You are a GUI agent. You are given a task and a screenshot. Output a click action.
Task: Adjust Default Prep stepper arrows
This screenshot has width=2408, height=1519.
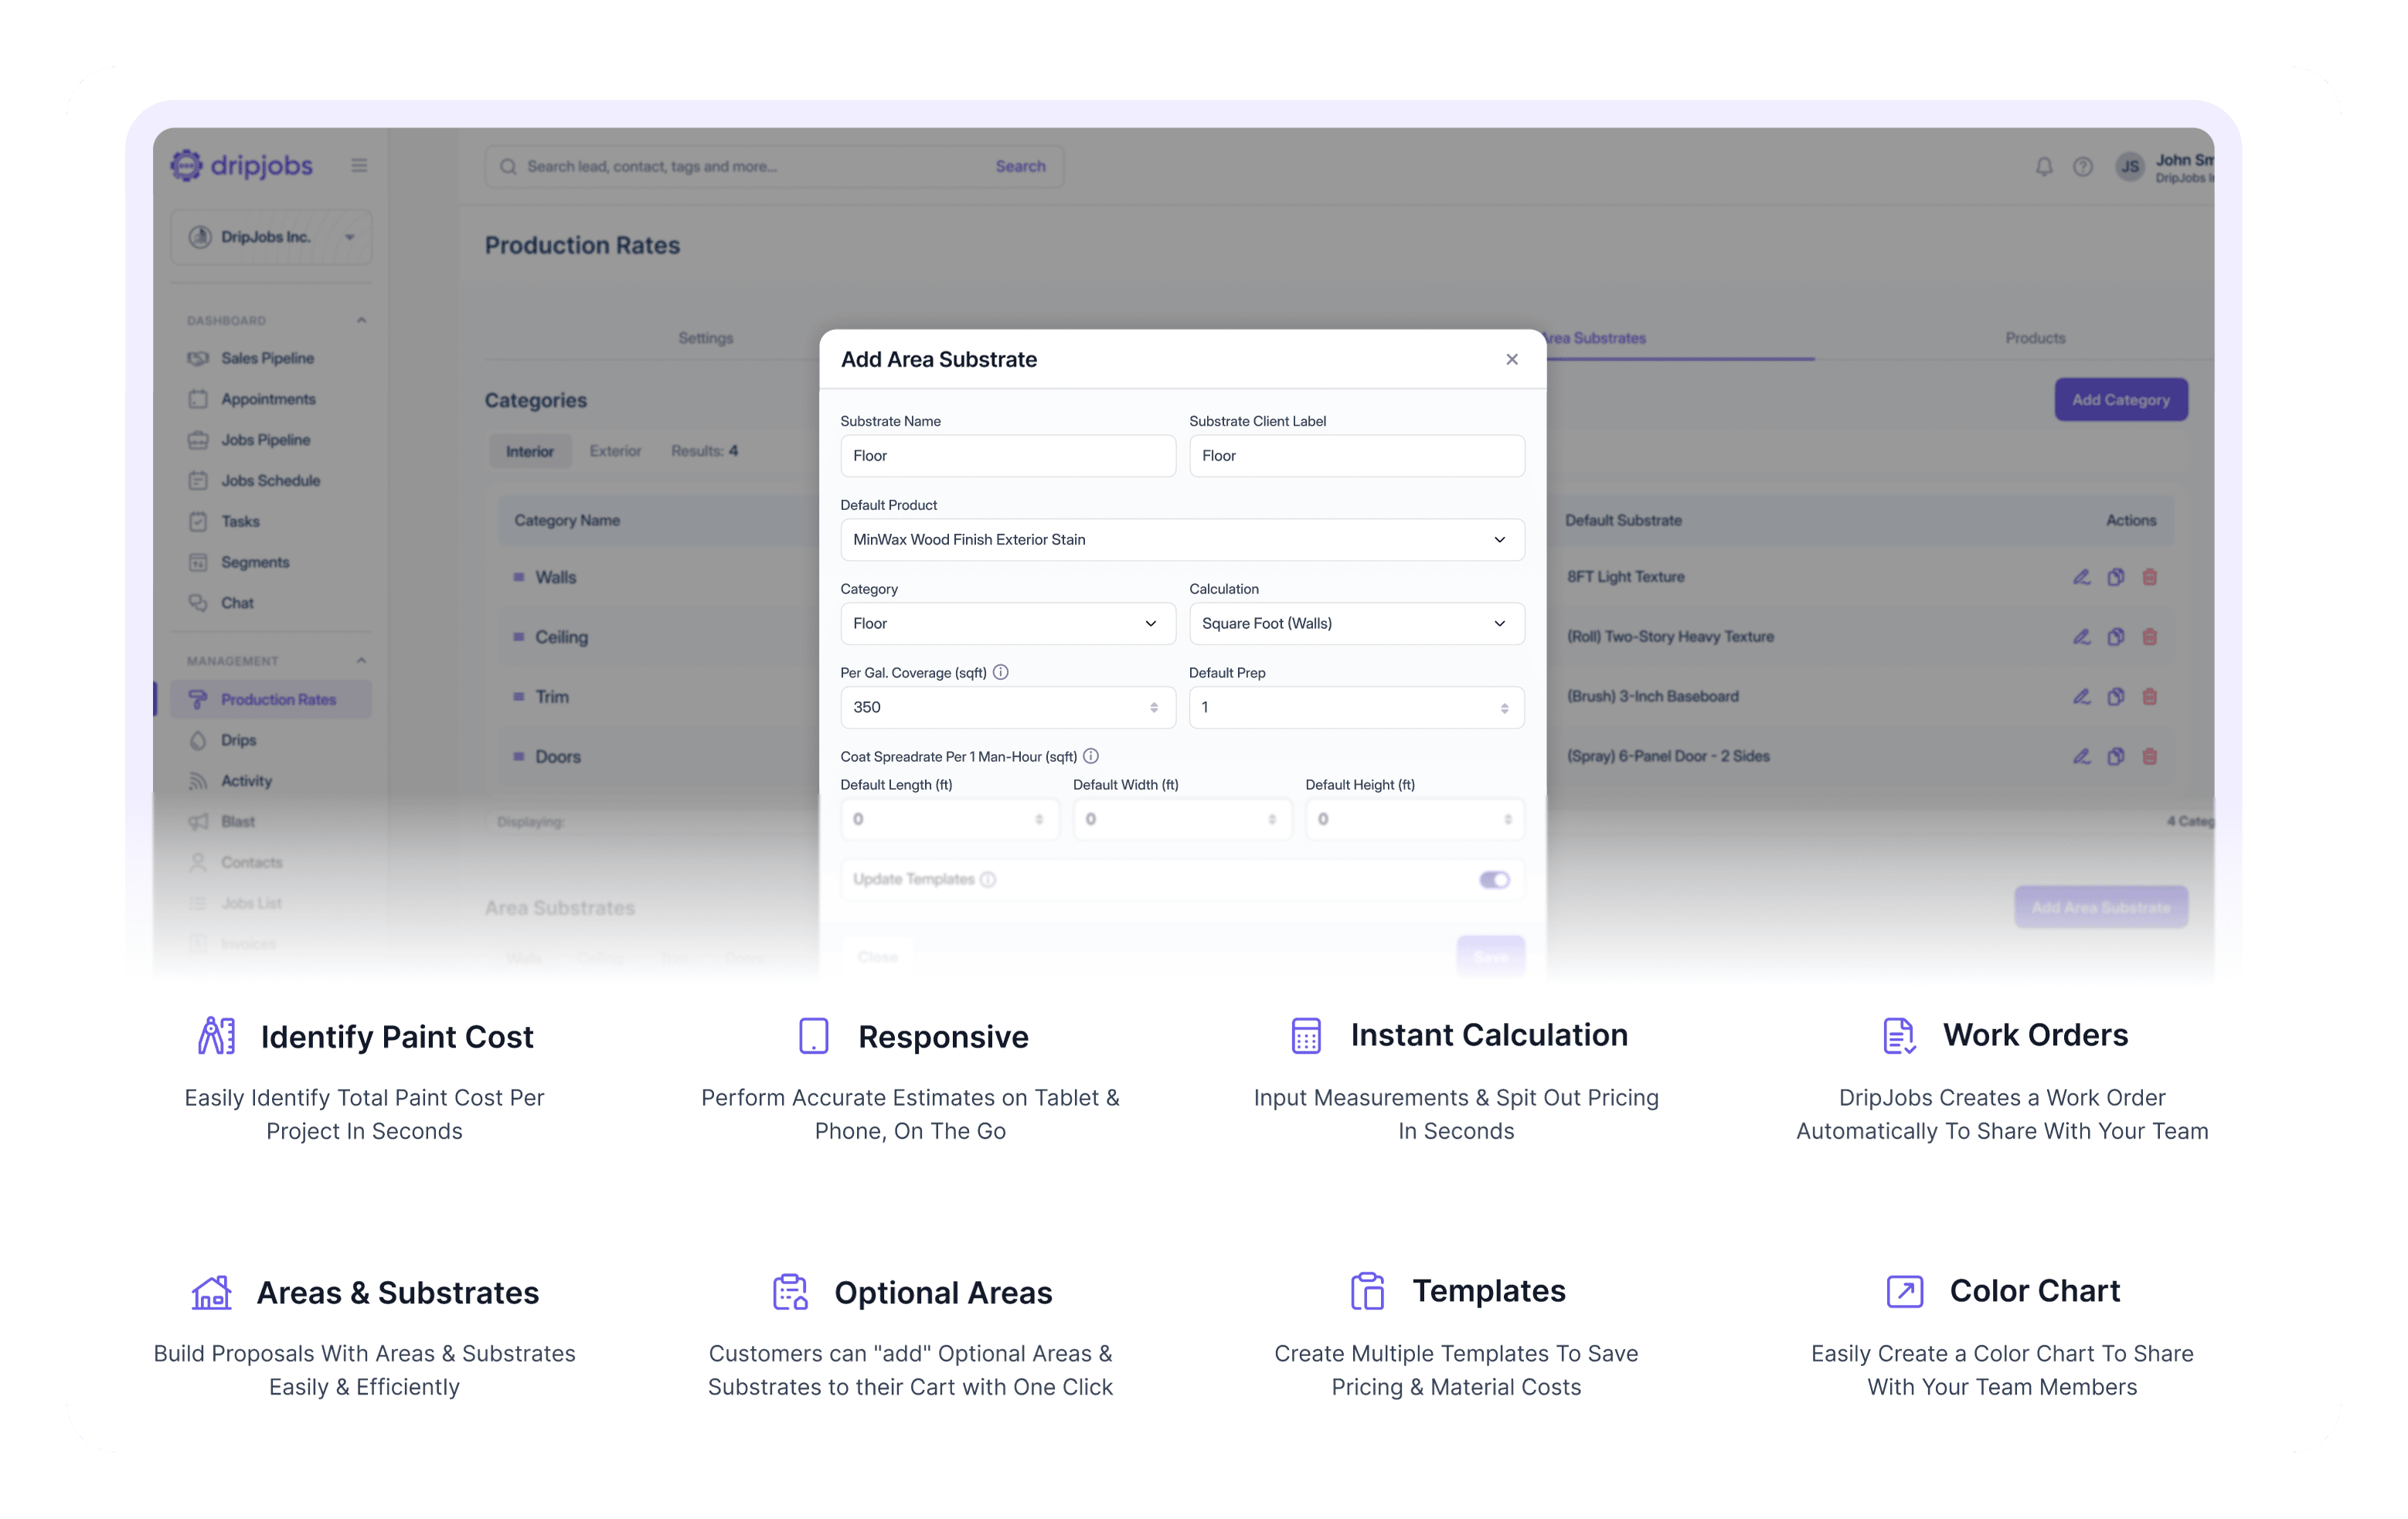[1504, 708]
